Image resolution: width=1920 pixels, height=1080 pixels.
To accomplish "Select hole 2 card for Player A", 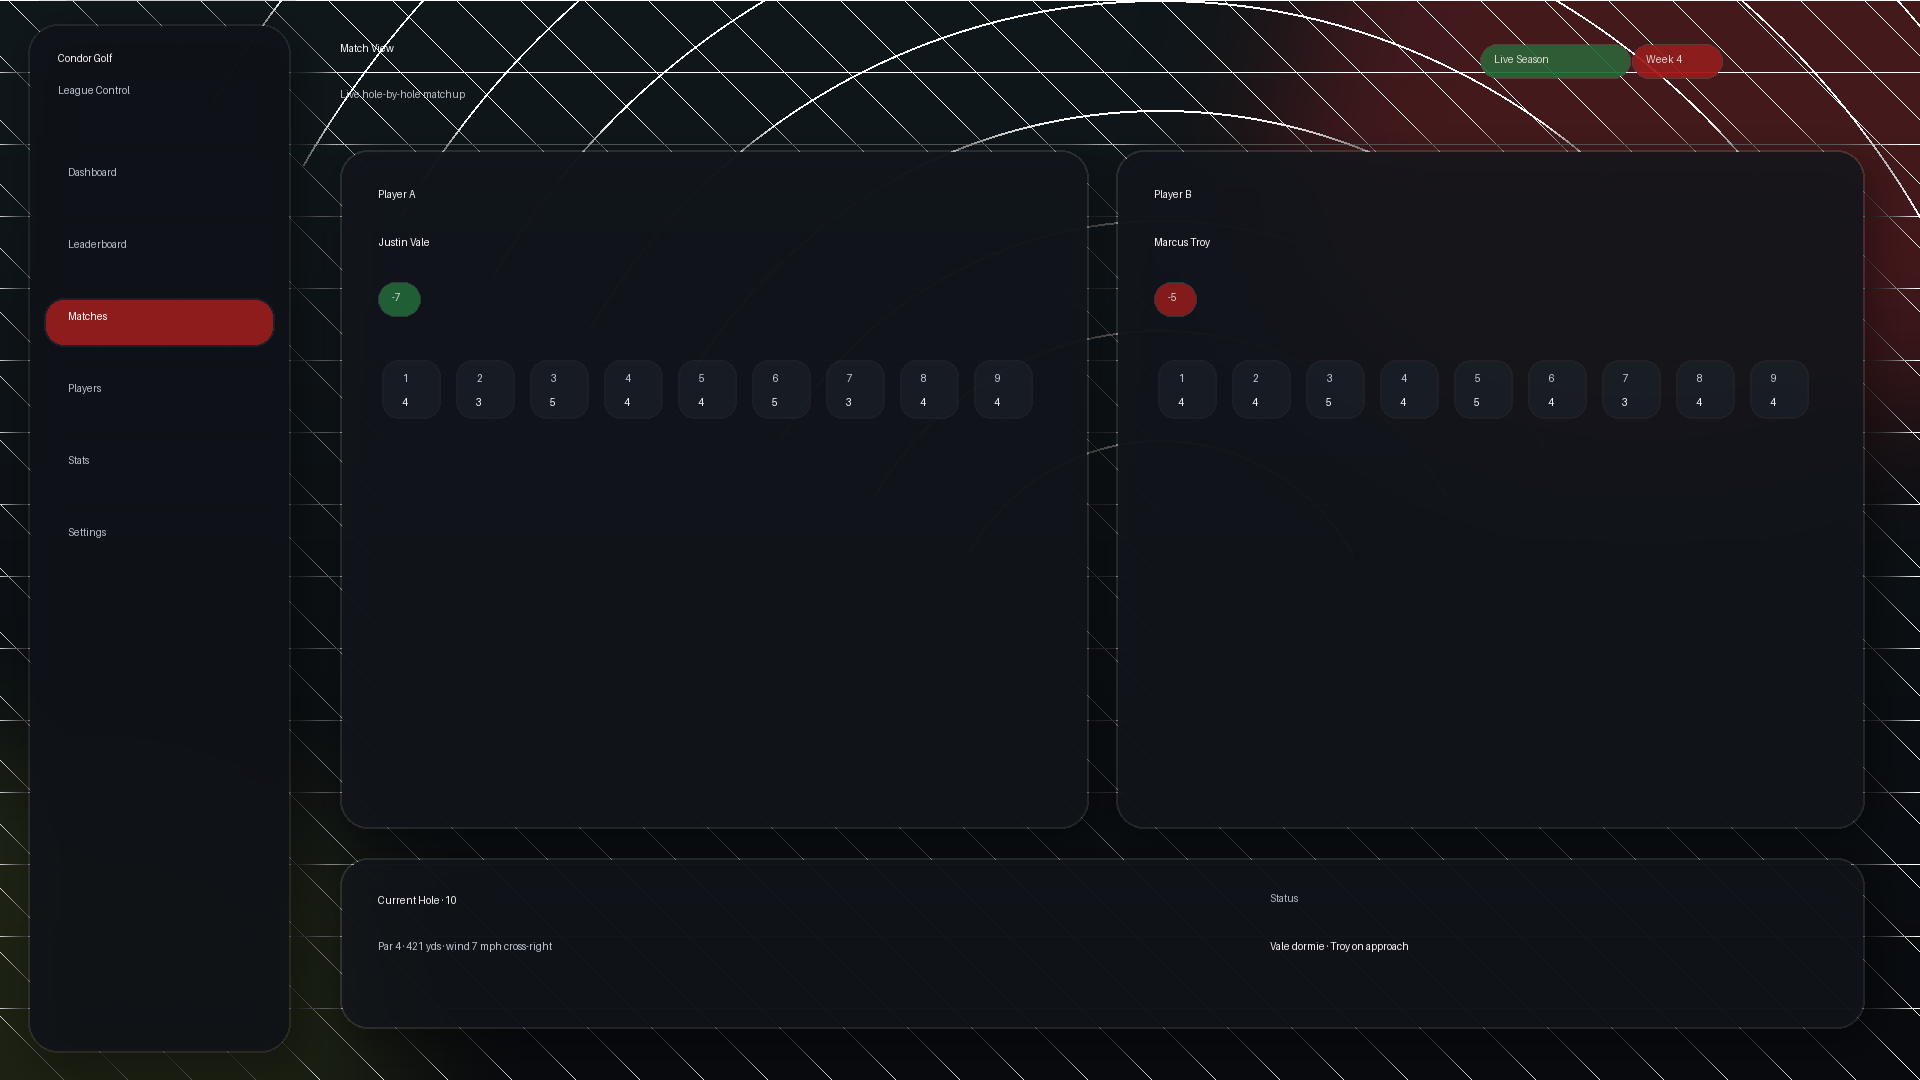I will pyautogui.click(x=485, y=389).
